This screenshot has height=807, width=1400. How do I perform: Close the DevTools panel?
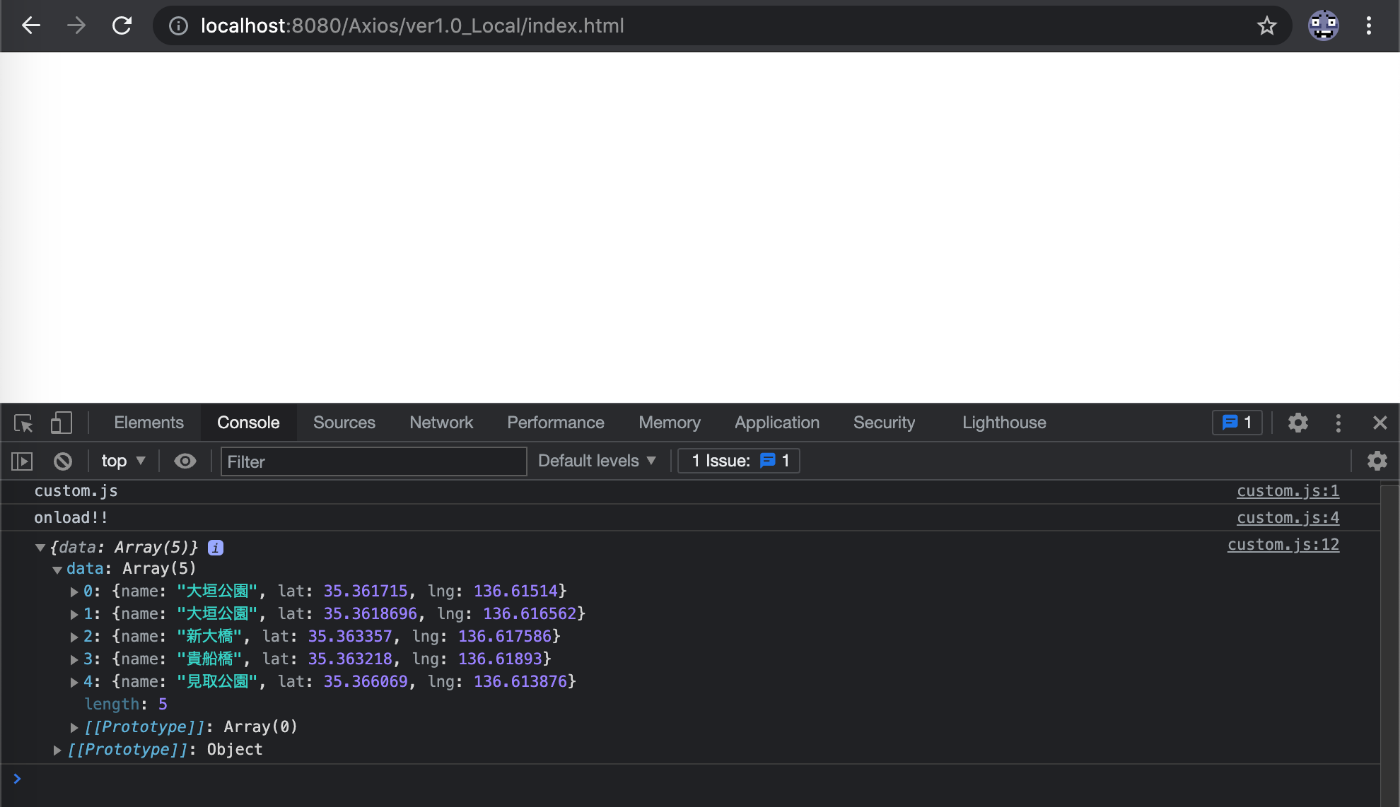coord(1380,423)
